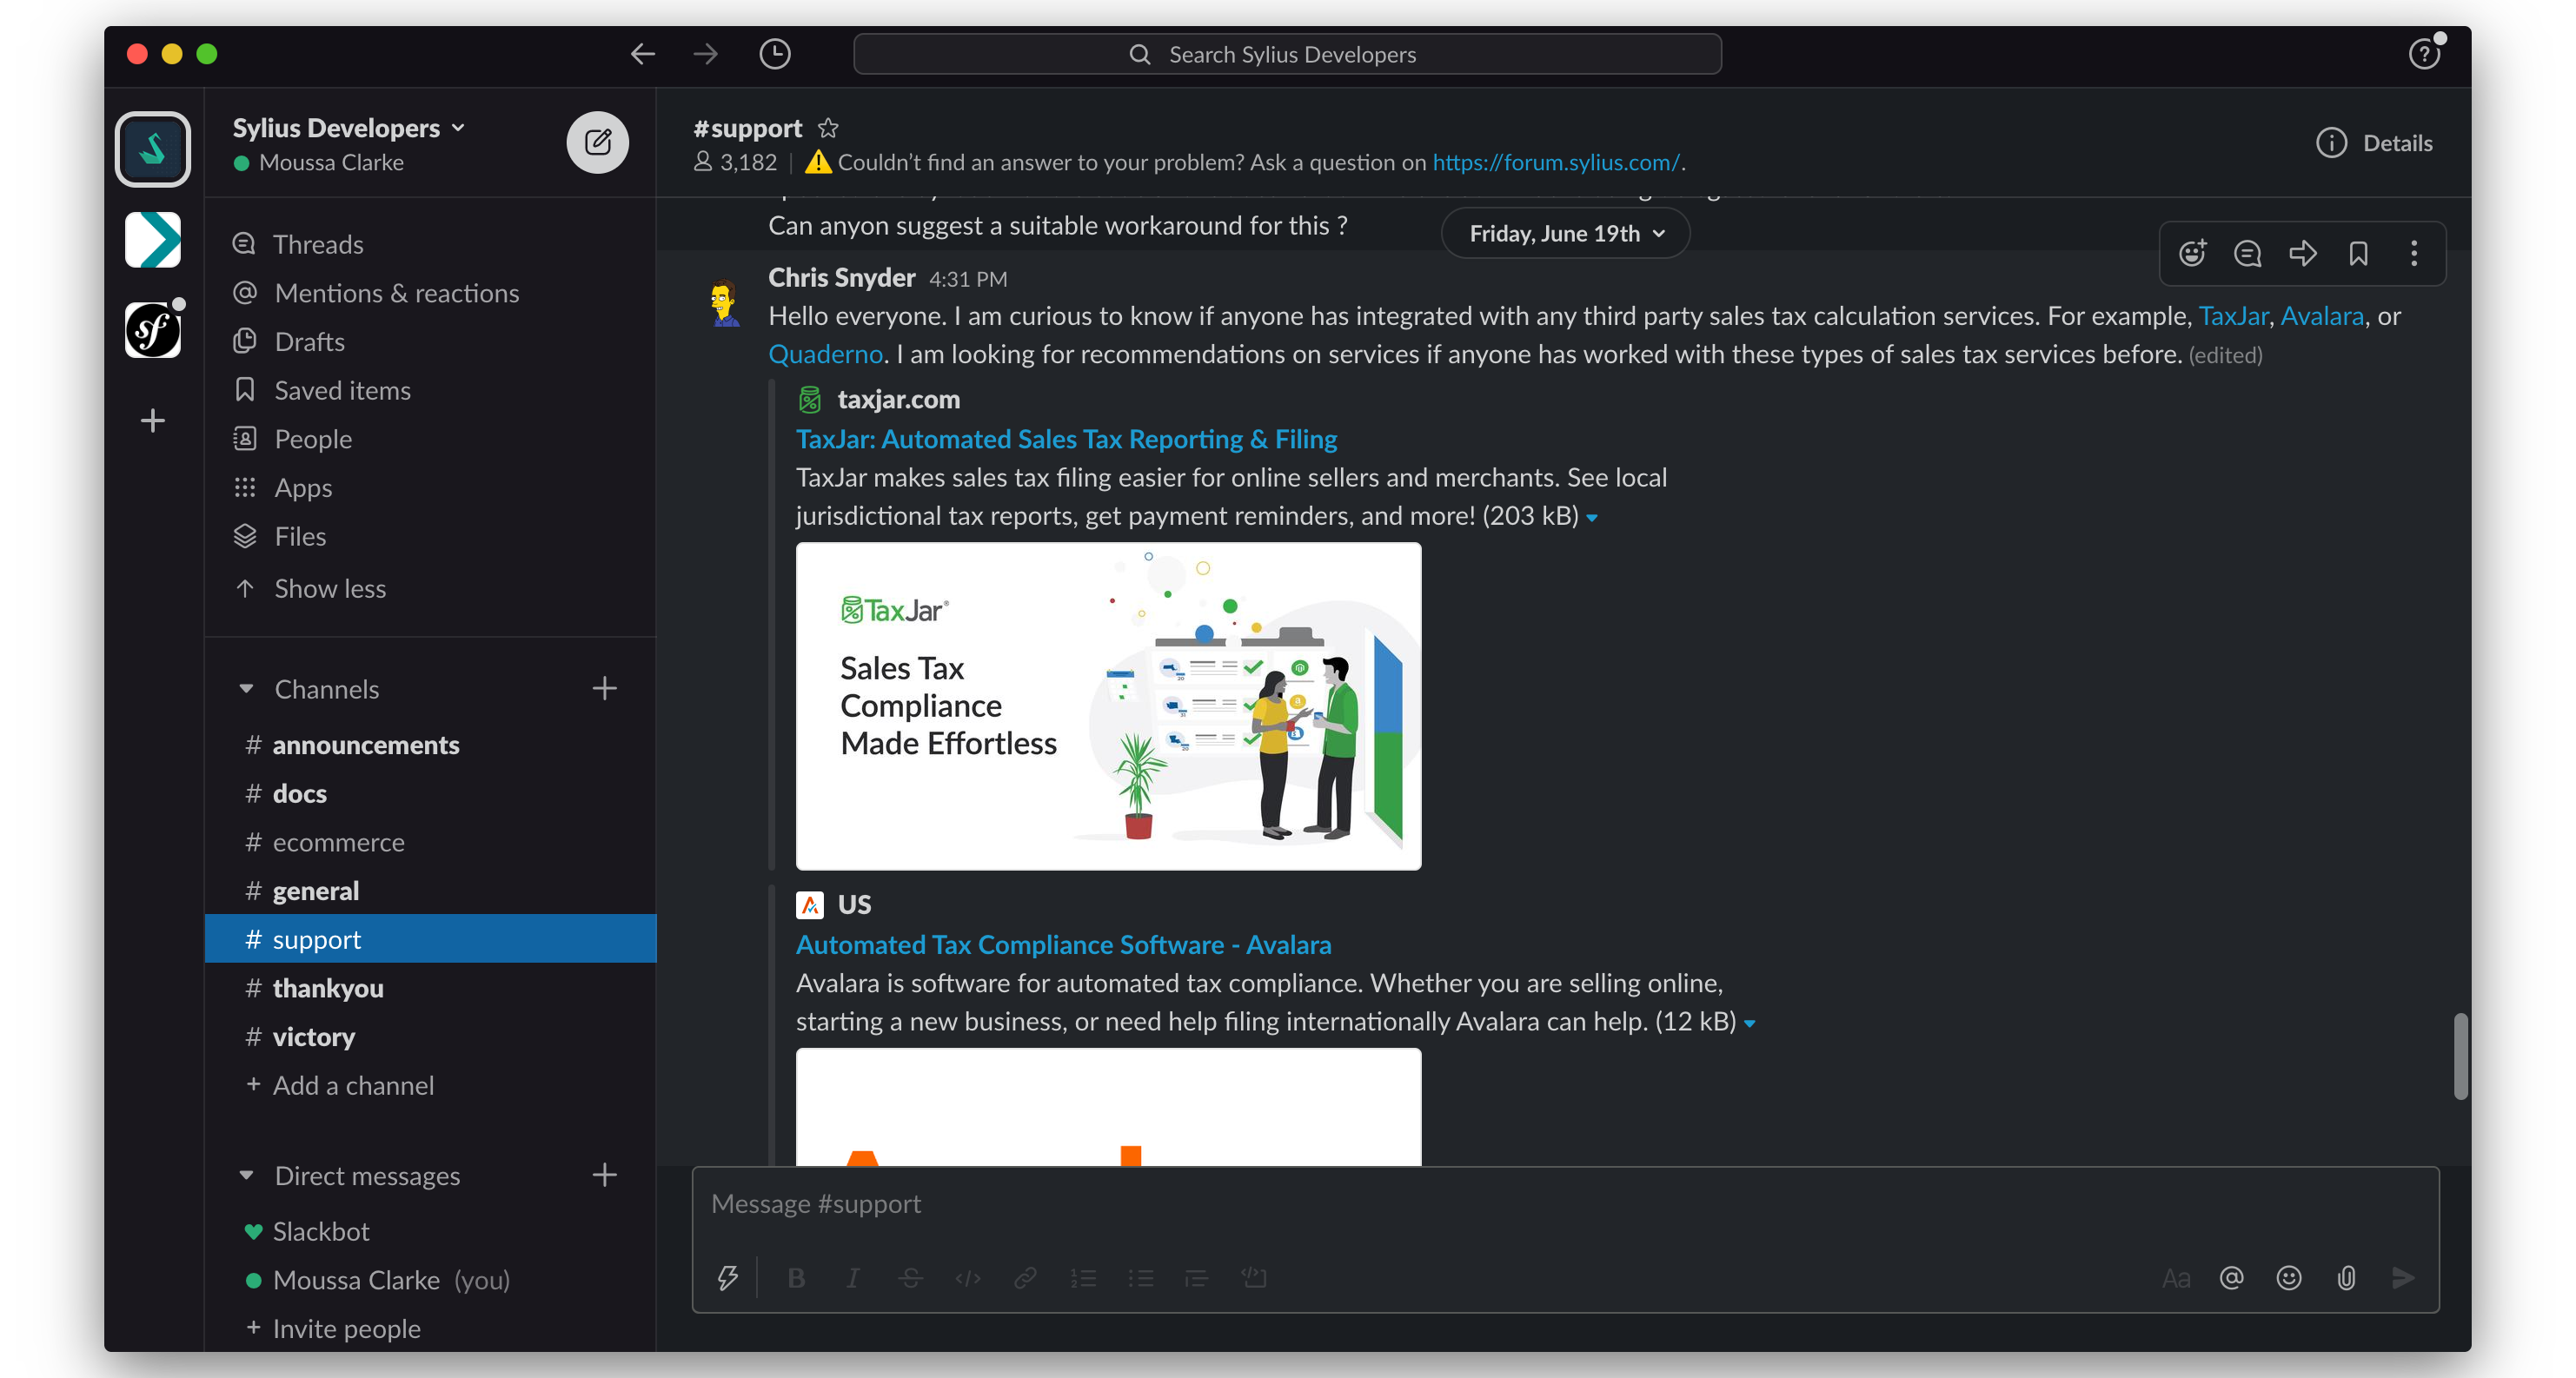Enable the lightning bolt slash command
The height and width of the screenshot is (1378, 2576).
click(727, 1277)
